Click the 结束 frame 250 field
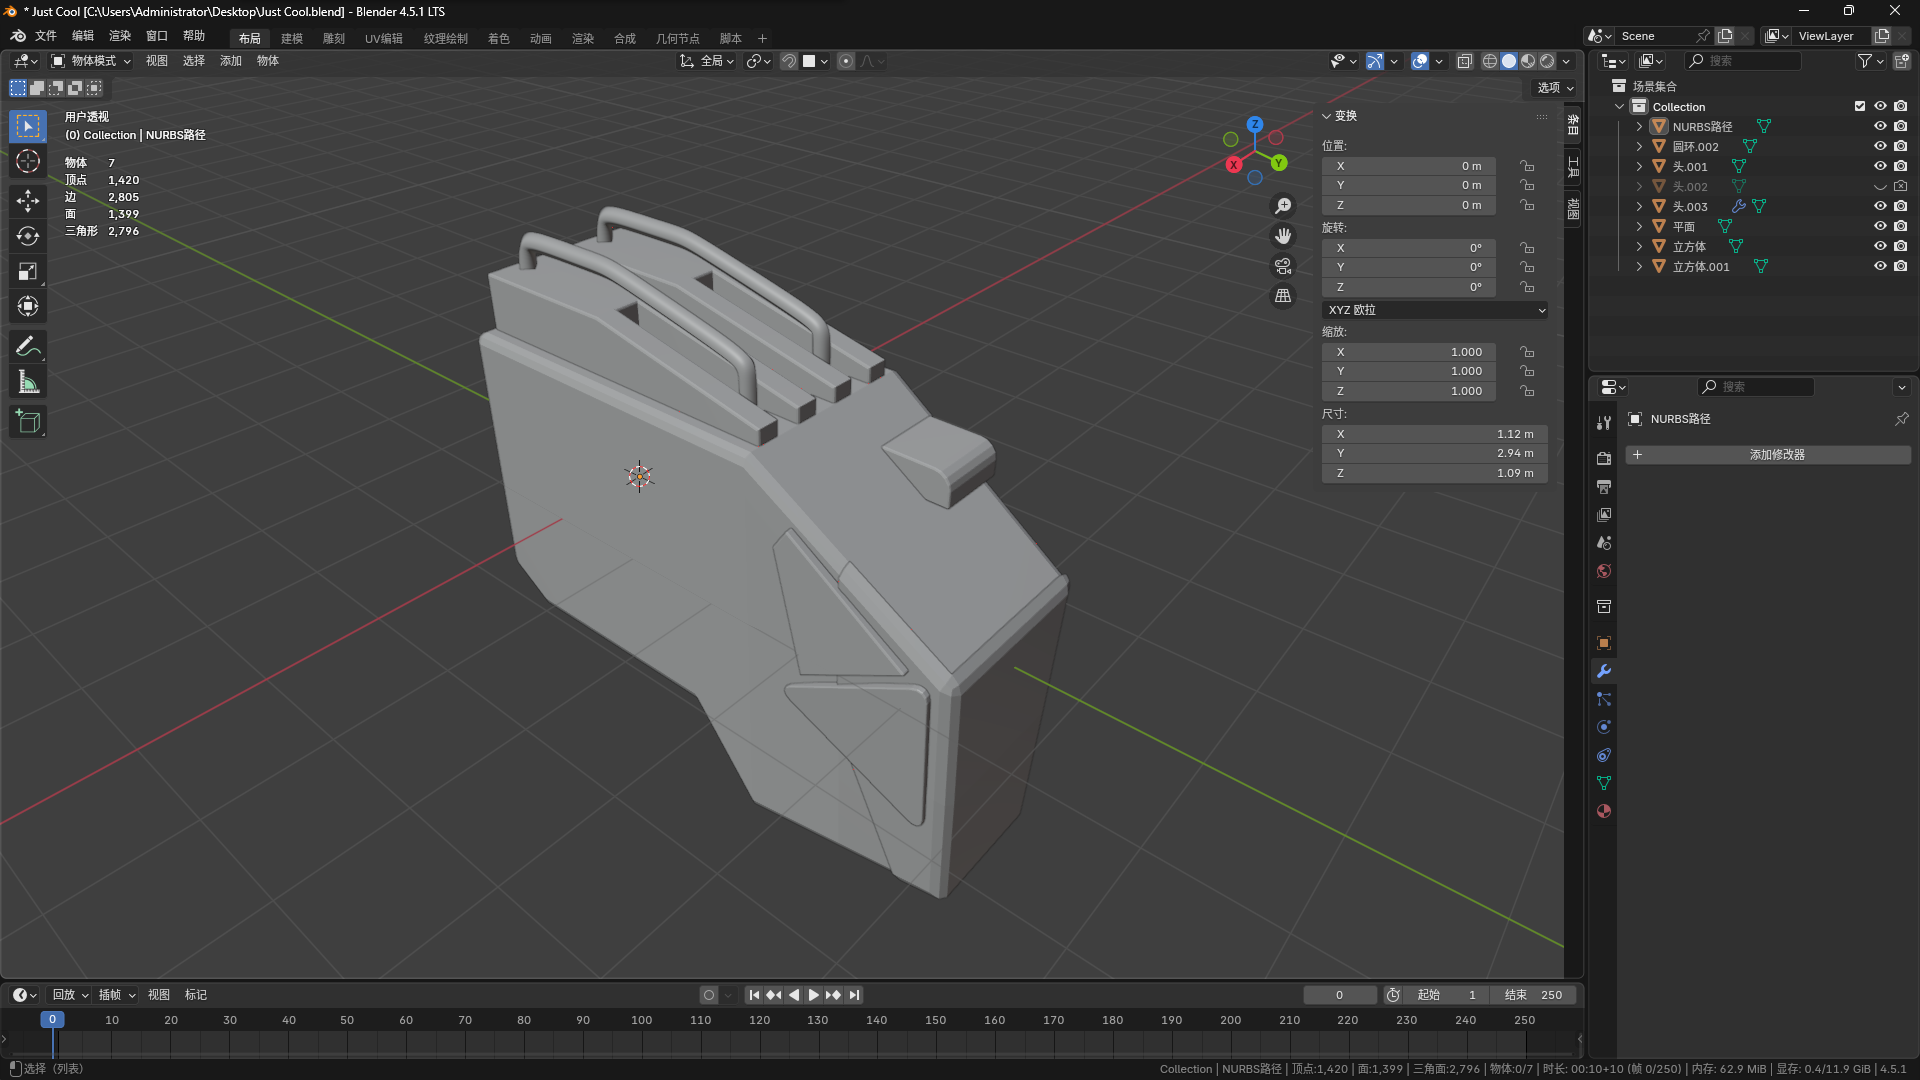Viewport: 1920px width, 1080px height. pos(1533,995)
